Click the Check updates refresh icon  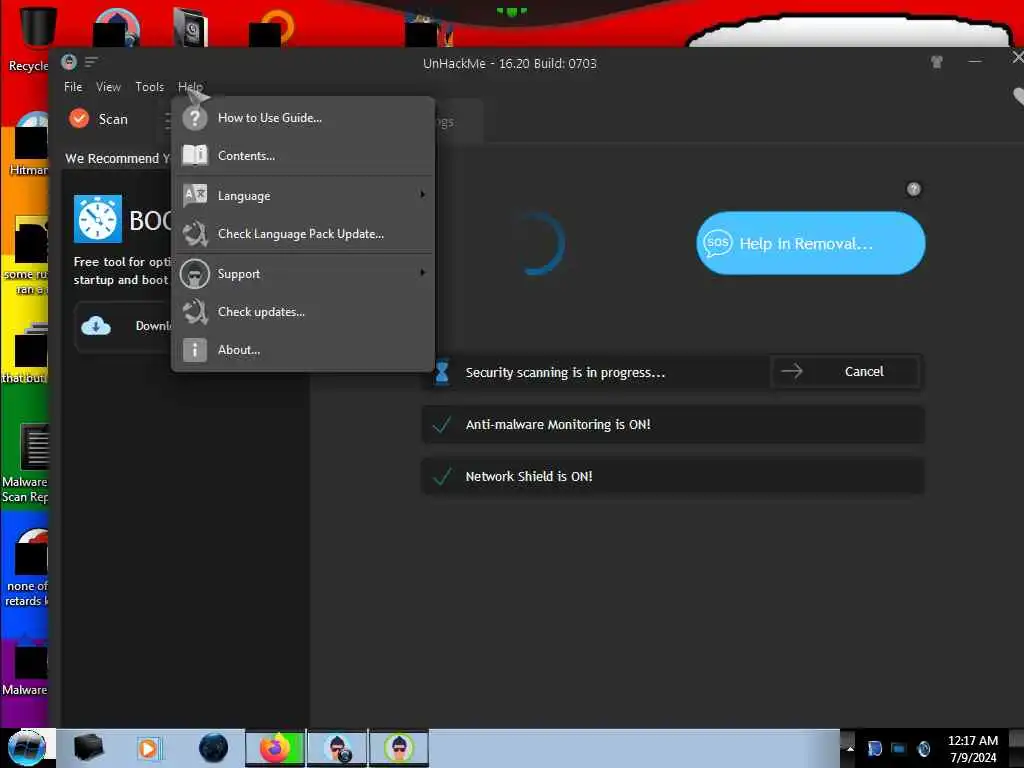click(195, 312)
